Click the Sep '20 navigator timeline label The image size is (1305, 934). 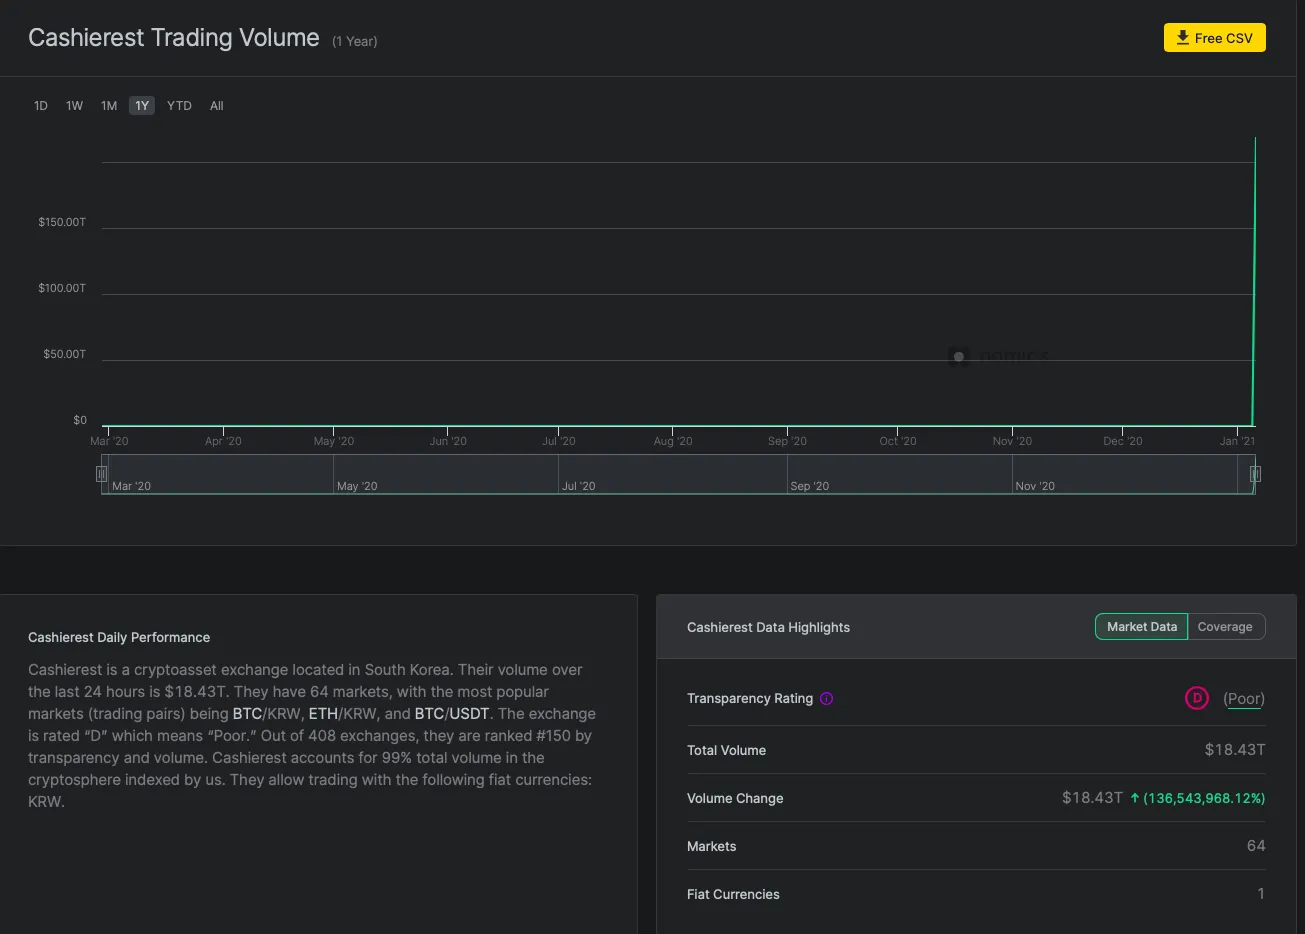coord(810,486)
